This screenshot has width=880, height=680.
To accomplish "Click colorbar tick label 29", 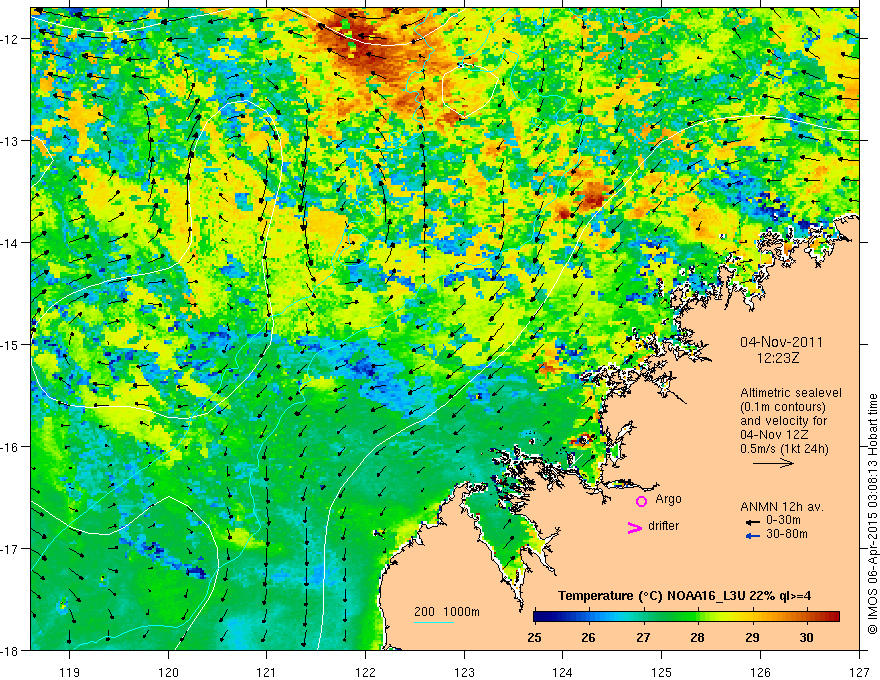I will pos(752,638).
